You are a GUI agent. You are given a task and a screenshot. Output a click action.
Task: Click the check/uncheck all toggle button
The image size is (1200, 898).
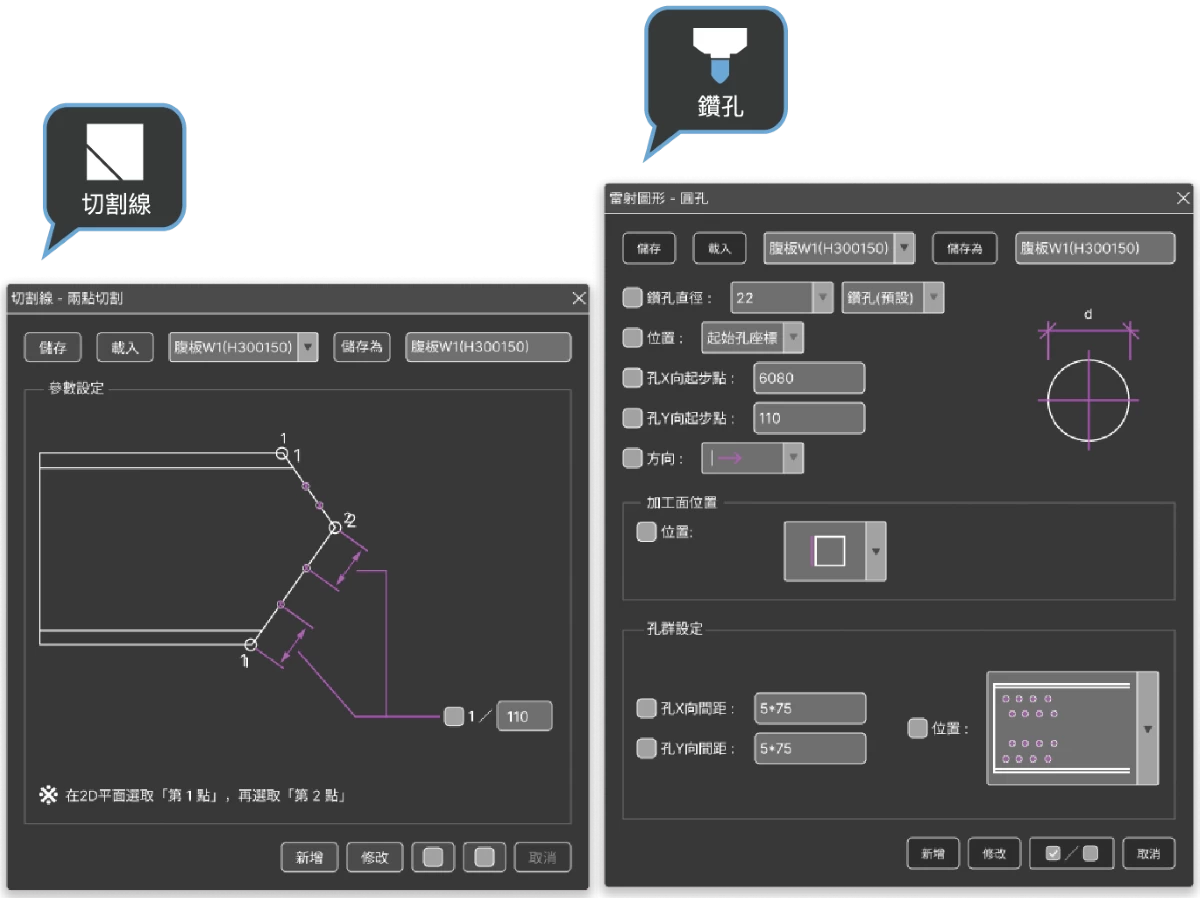[x=1071, y=853]
